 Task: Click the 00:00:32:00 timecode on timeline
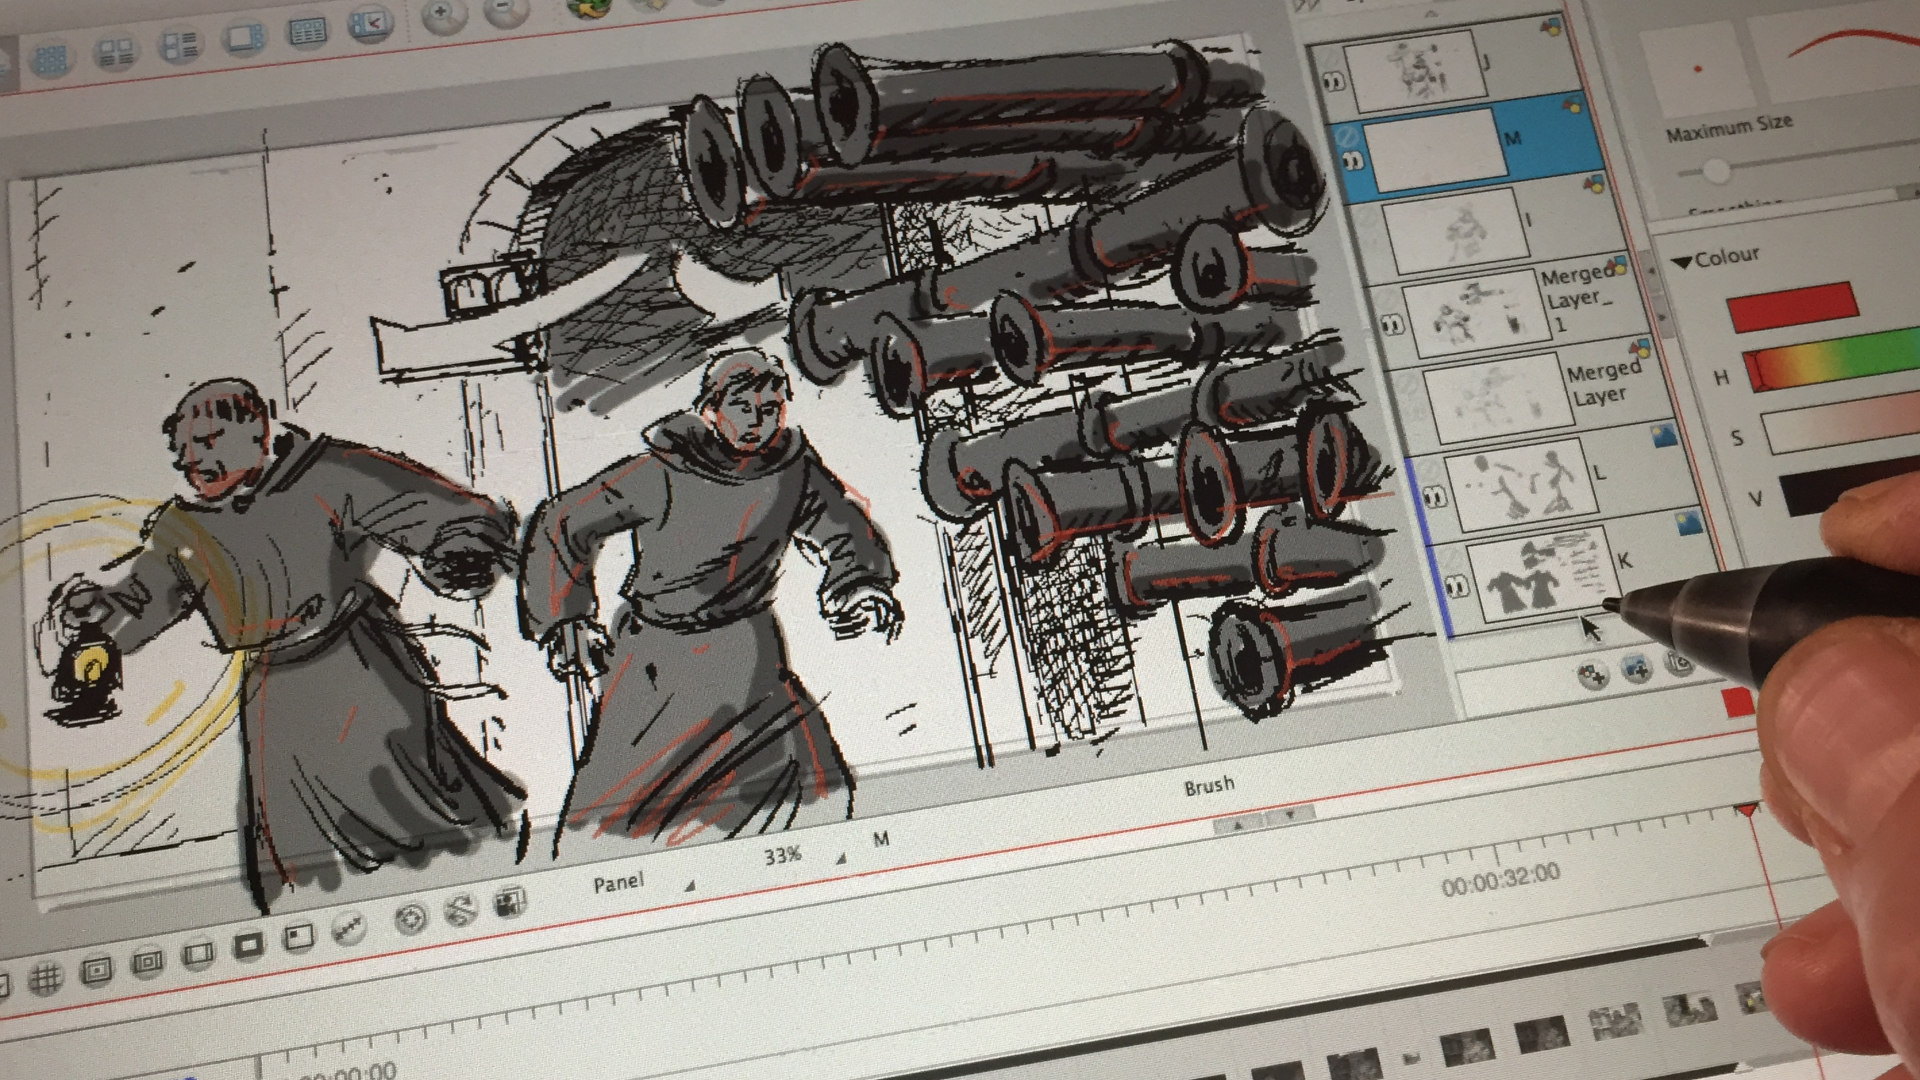click(x=1500, y=880)
